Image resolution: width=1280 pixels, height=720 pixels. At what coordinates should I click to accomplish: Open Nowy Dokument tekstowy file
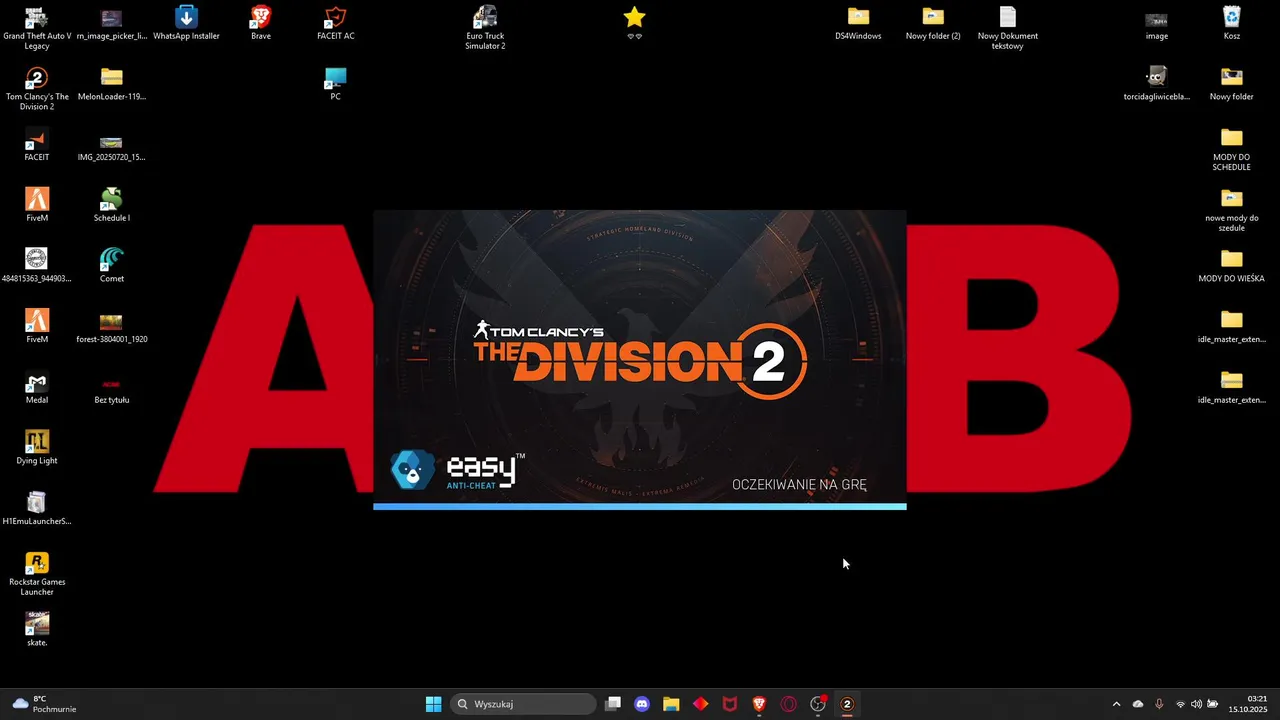(x=1007, y=26)
